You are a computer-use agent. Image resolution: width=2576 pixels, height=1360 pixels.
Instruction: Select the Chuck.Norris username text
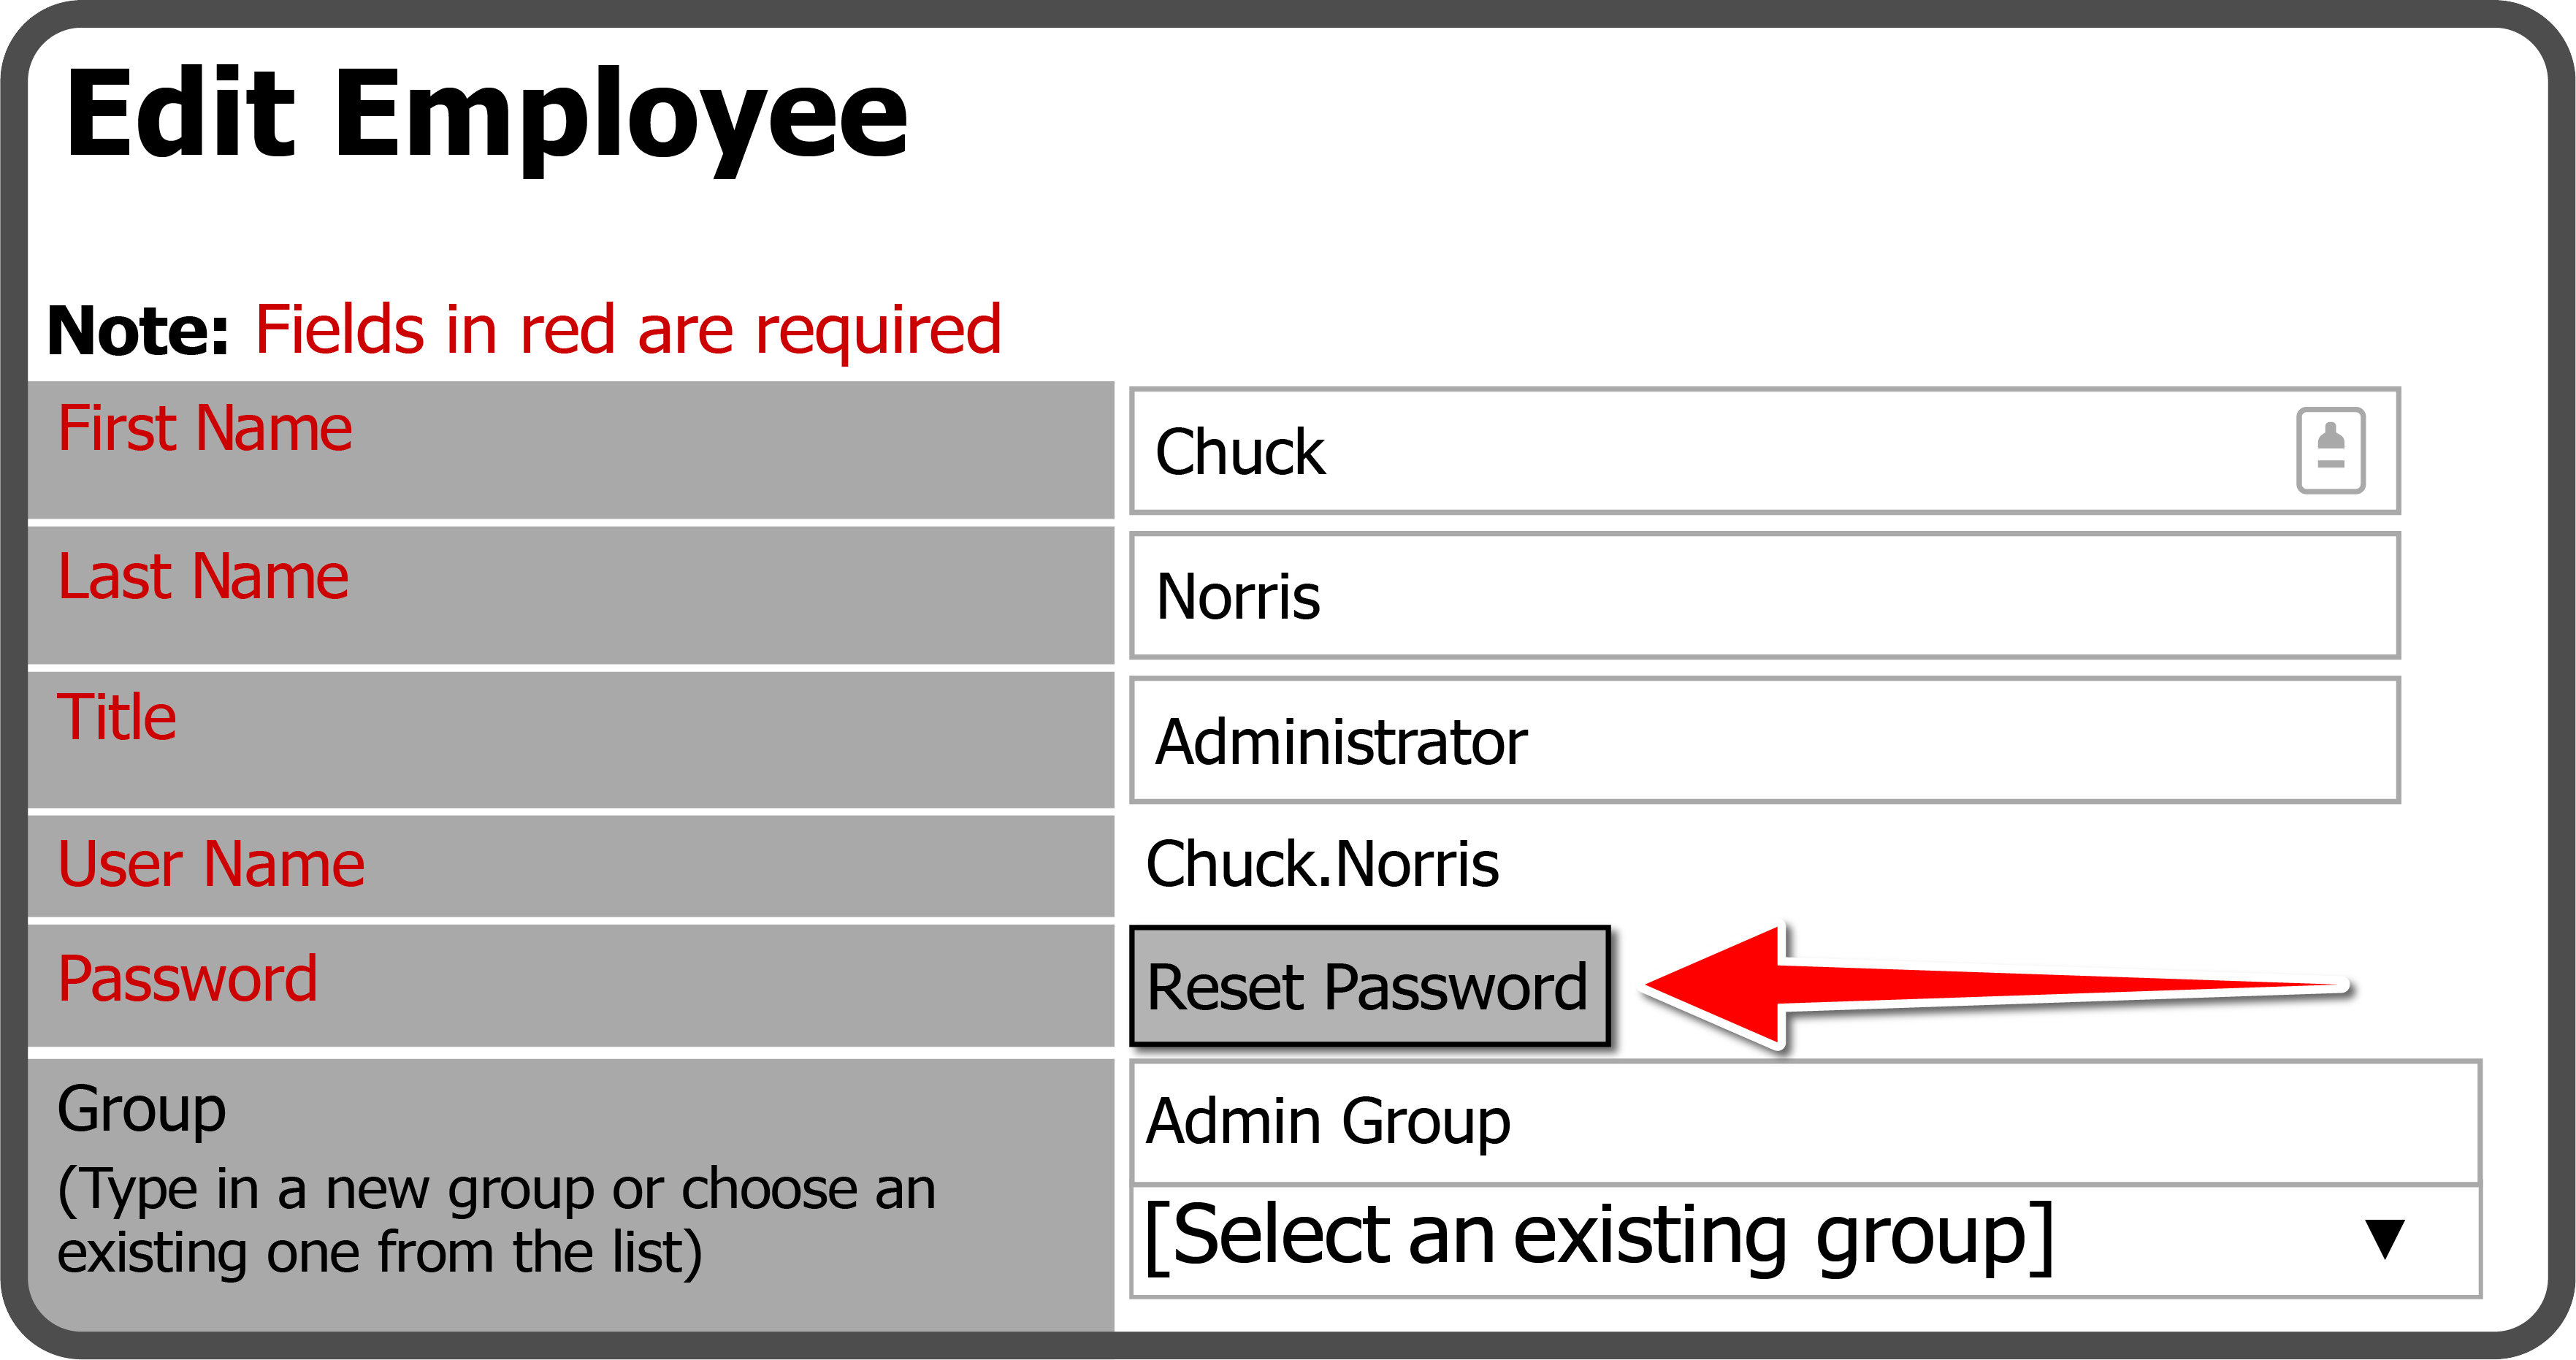(1322, 863)
